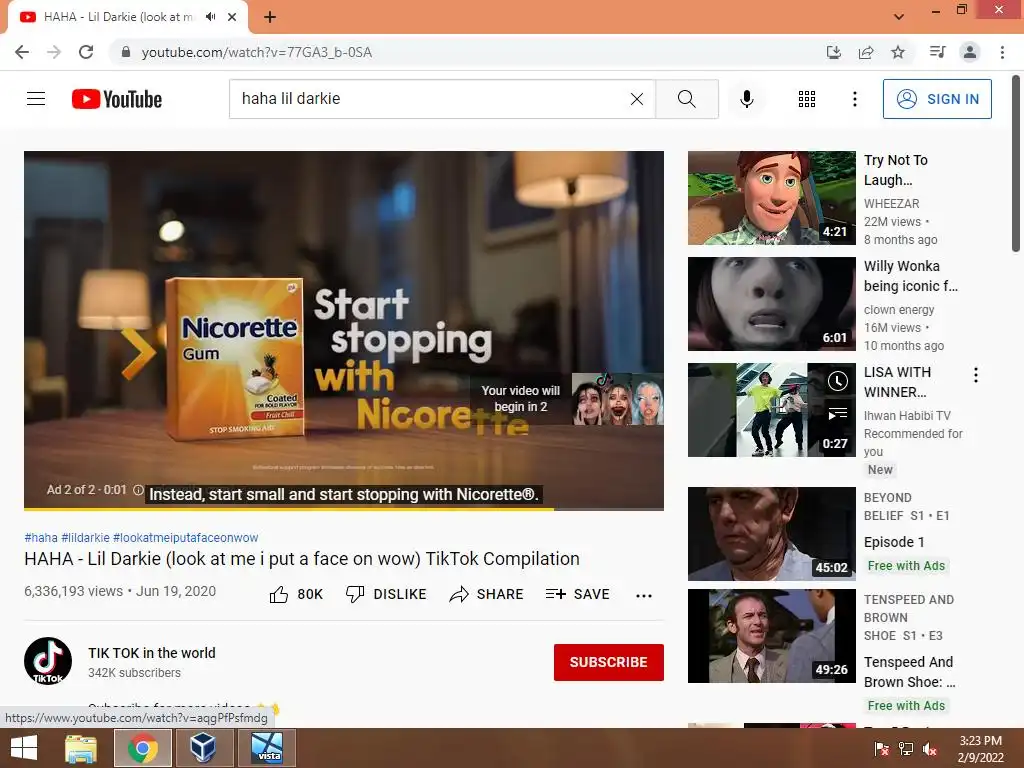The width and height of the screenshot is (1024, 768).
Task: Open the #haha hashtag link
Action: click(40, 537)
